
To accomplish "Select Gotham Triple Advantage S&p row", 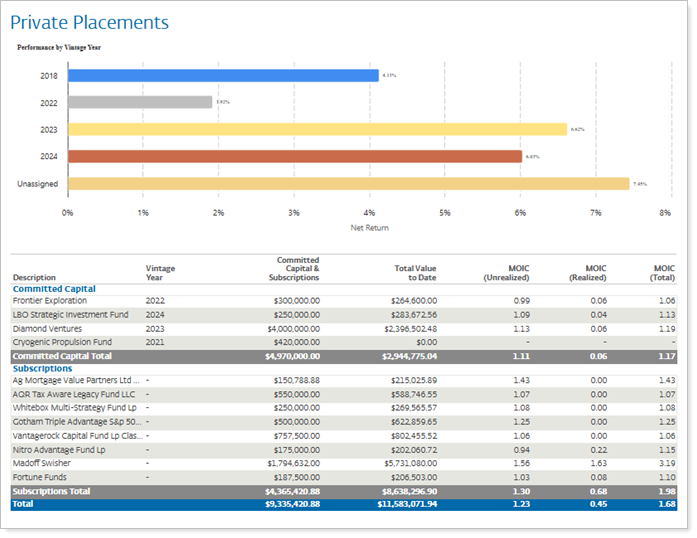I will coord(77,422).
